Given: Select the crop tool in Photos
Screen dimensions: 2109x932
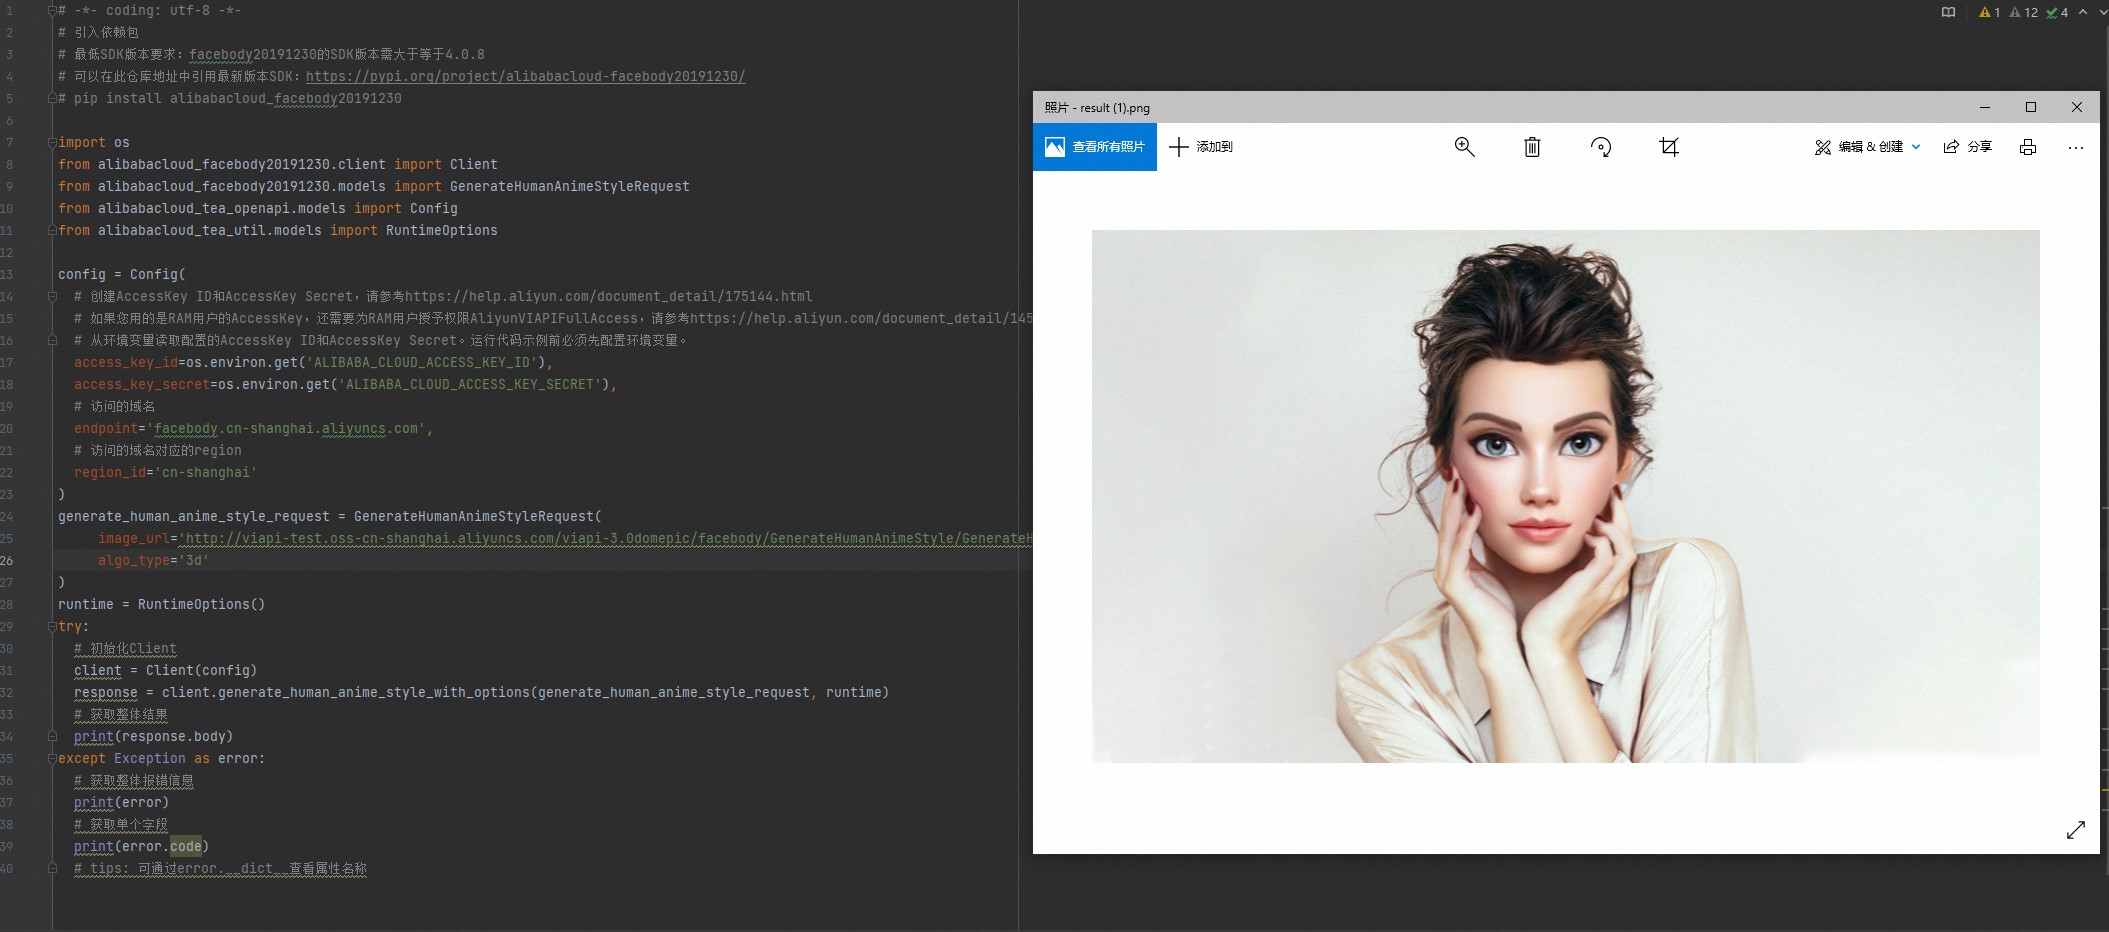Looking at the screenshot, I should pos(1669,147).
